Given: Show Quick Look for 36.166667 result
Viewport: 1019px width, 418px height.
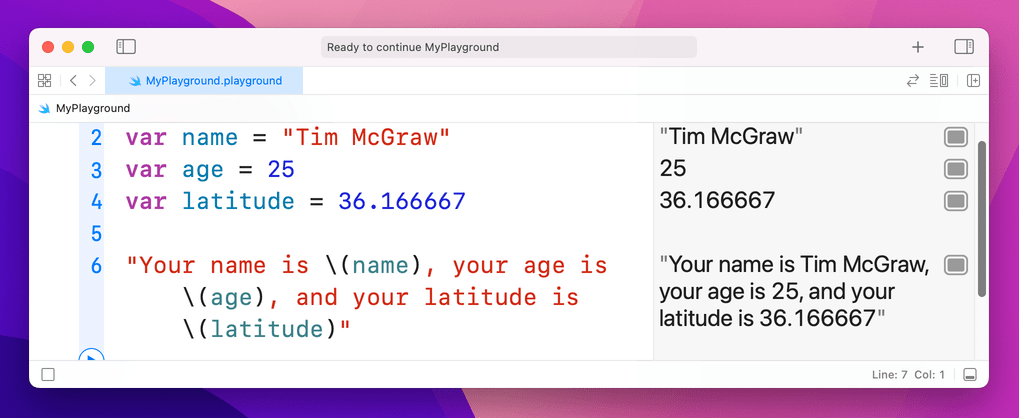Looking at the screenshot, I should click(x=955, y=201).
